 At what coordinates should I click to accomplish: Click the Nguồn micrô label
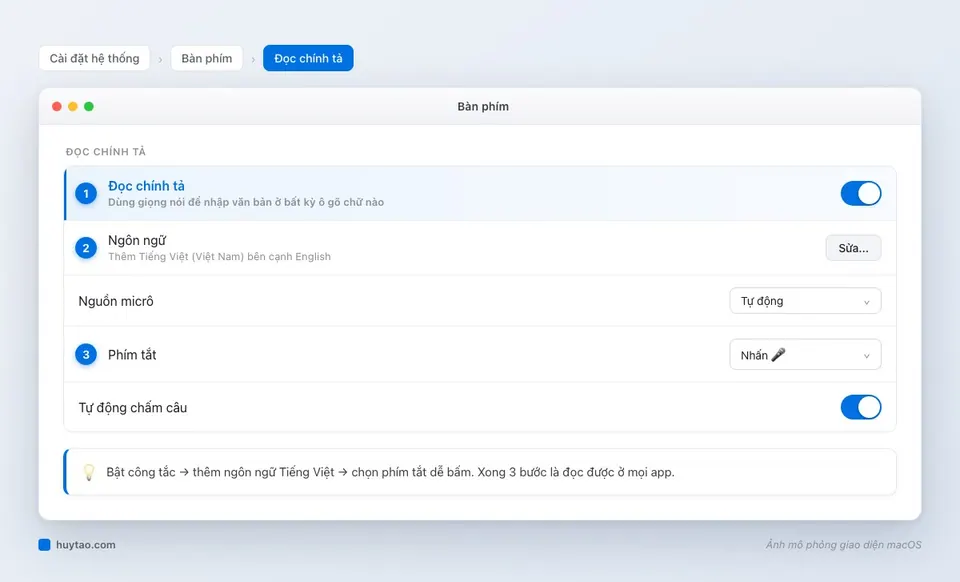[116, 301]
